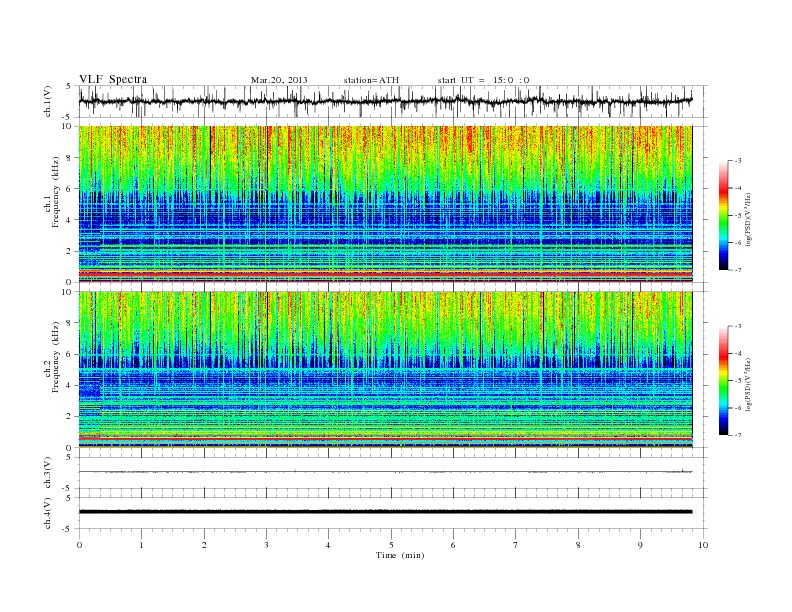The height and width of the screenshot is (612, 792).
Task: Click inside the ch.2 spectrogram panel
Action: (385, 370)
